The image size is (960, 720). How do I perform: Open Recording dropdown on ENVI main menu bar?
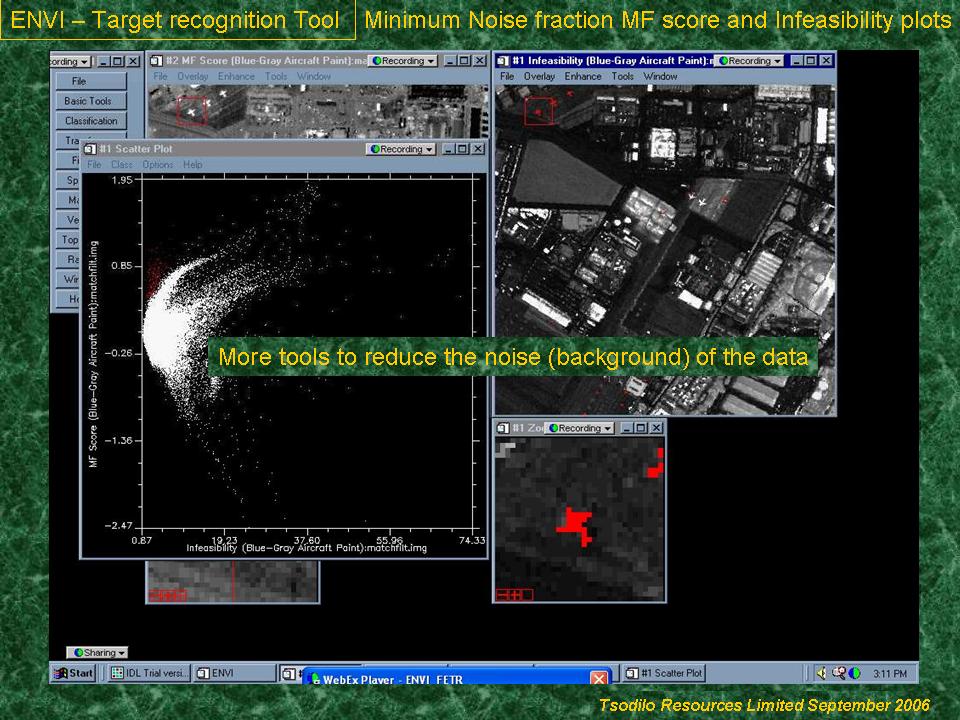[70, 61]
